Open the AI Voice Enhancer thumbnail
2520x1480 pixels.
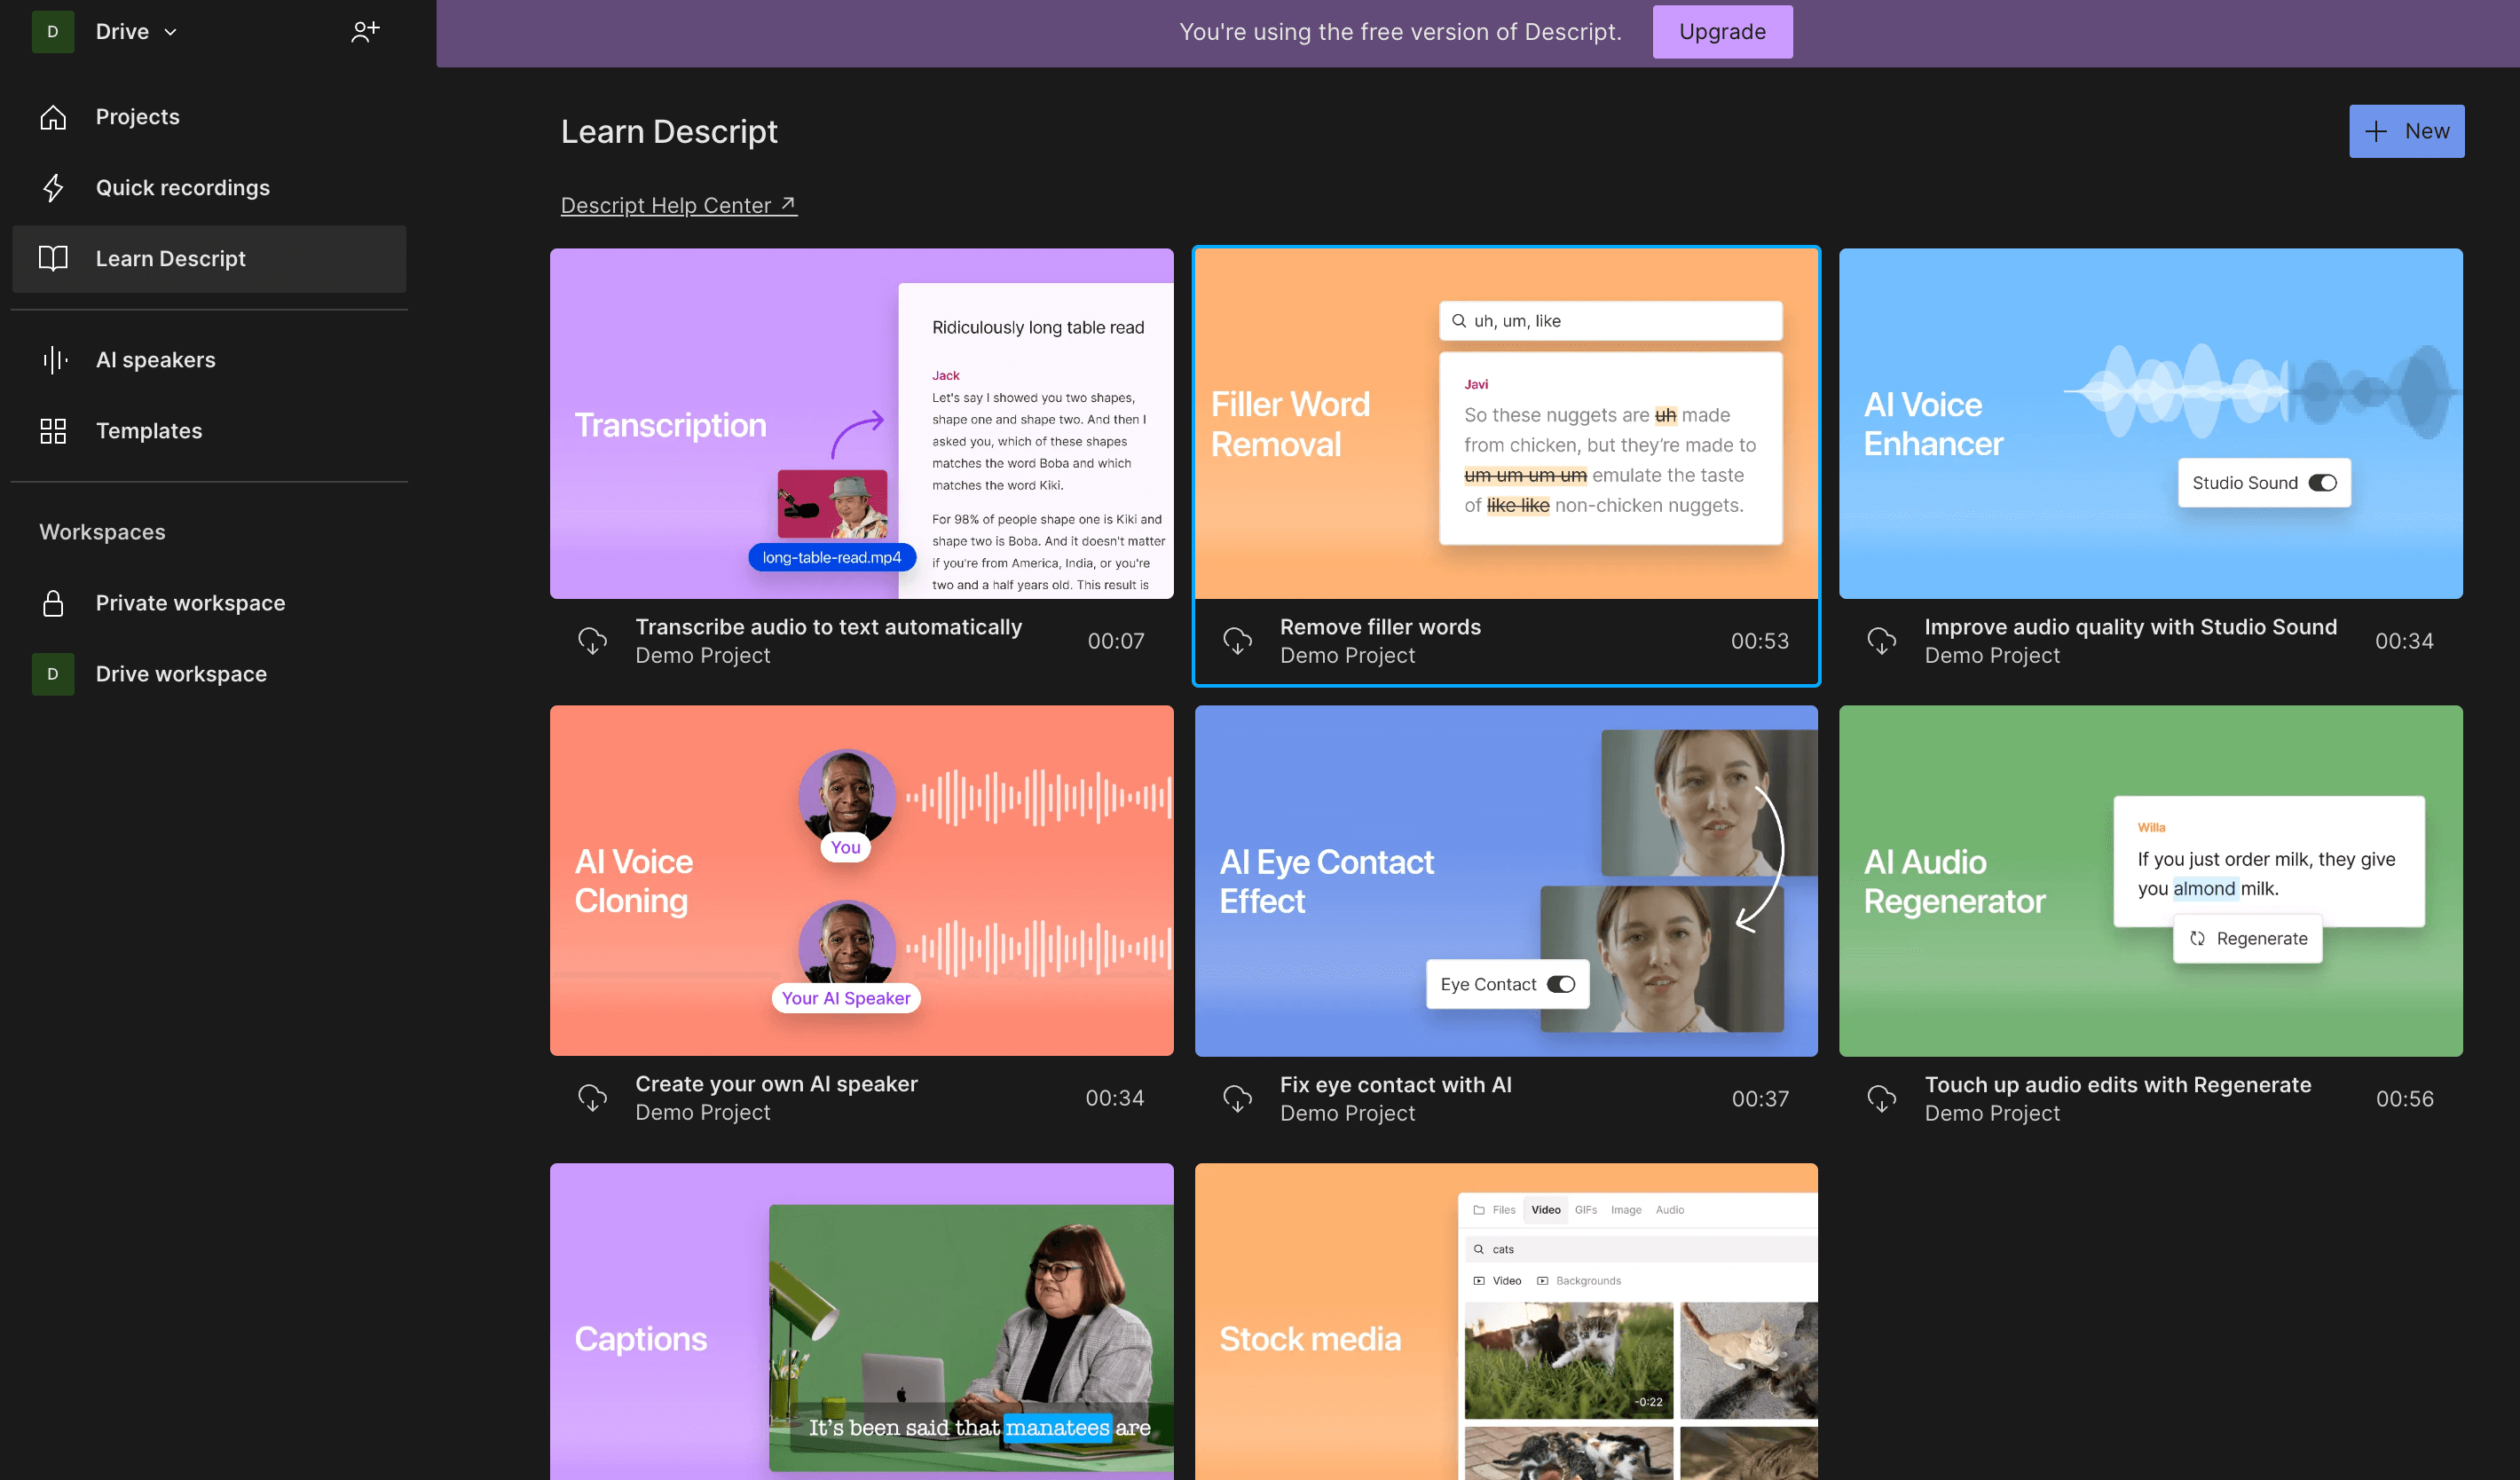[x=2150, y=424]
